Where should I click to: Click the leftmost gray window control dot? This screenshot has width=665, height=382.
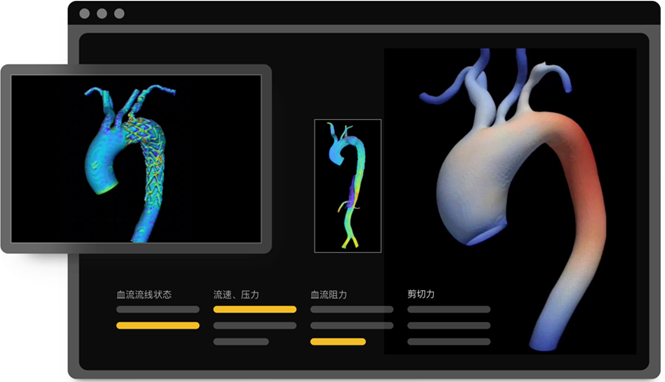coord(84,14)
